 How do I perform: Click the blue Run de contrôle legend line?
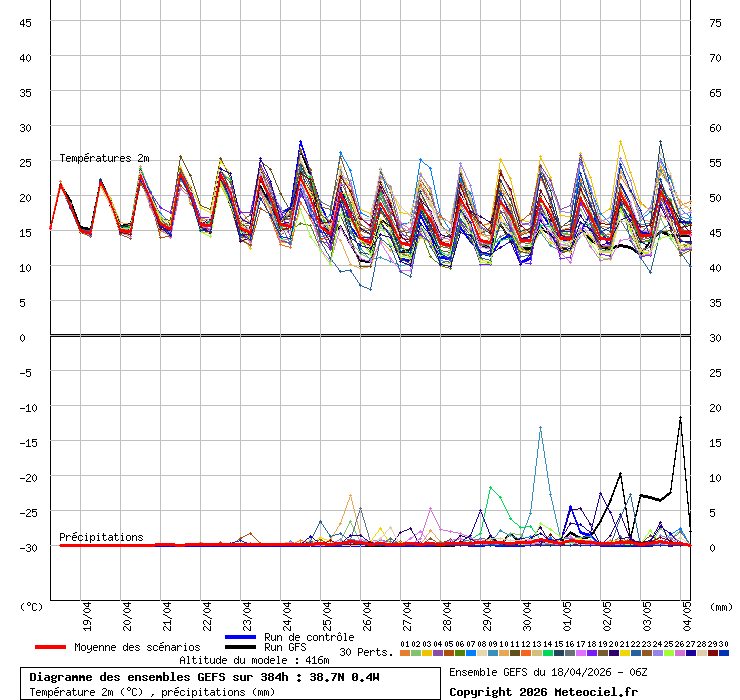[x=241, y=637]
